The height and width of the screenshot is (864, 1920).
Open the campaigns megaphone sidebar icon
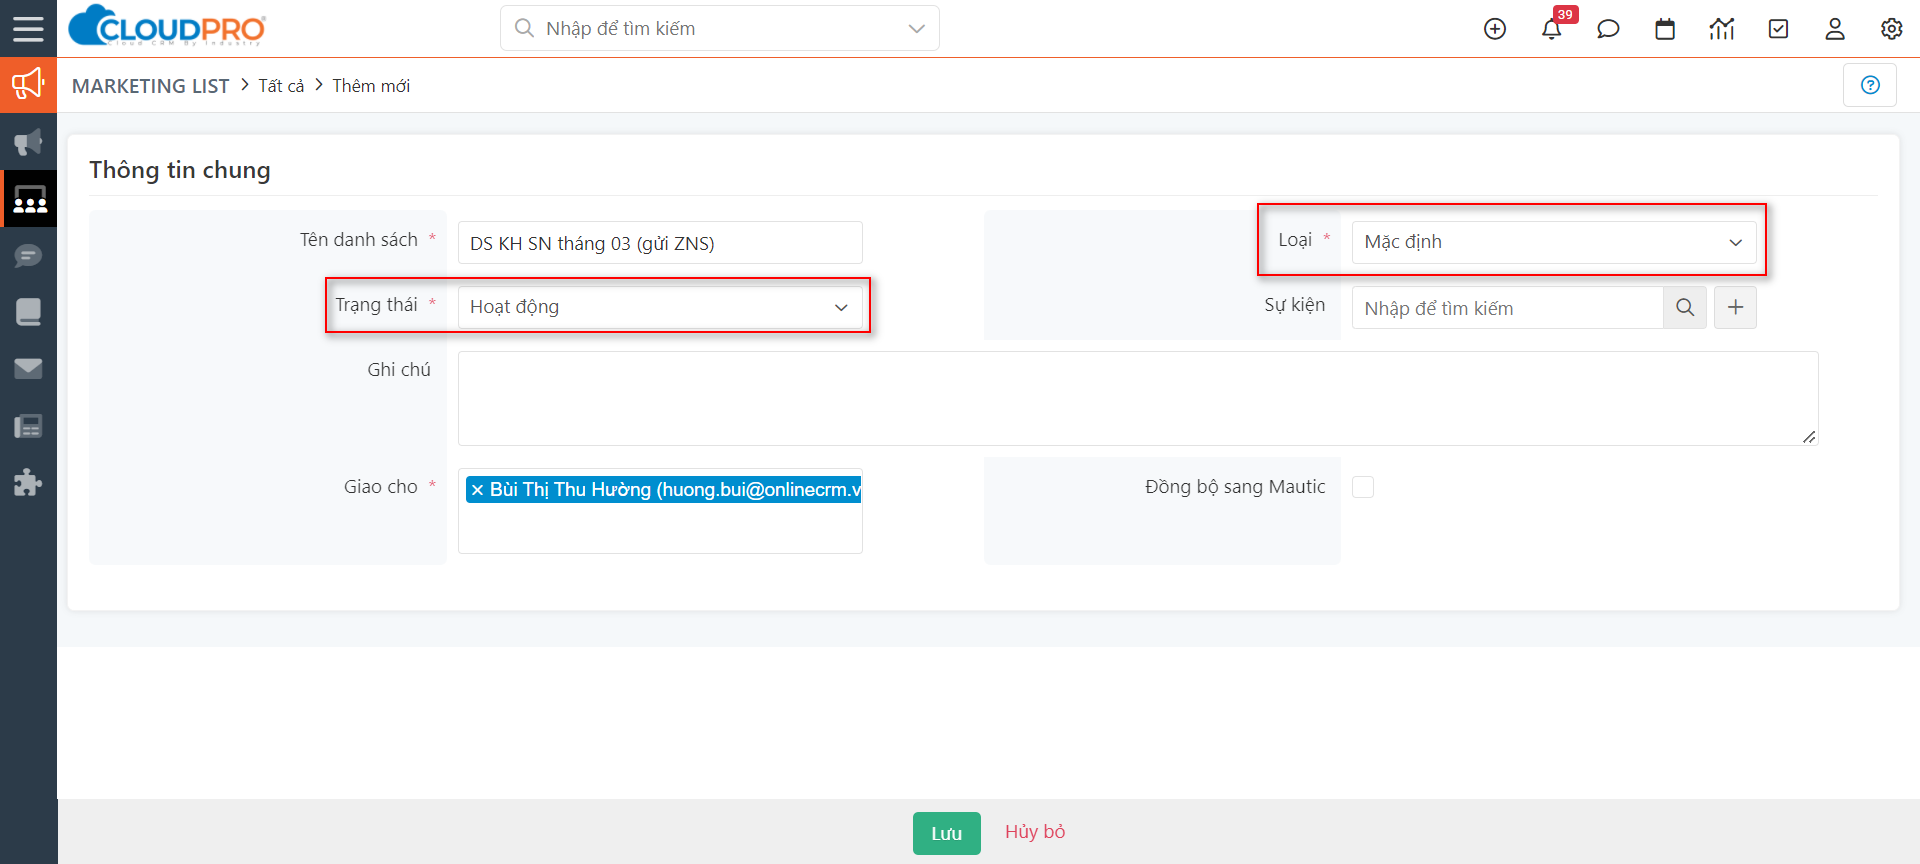point(28,142)
